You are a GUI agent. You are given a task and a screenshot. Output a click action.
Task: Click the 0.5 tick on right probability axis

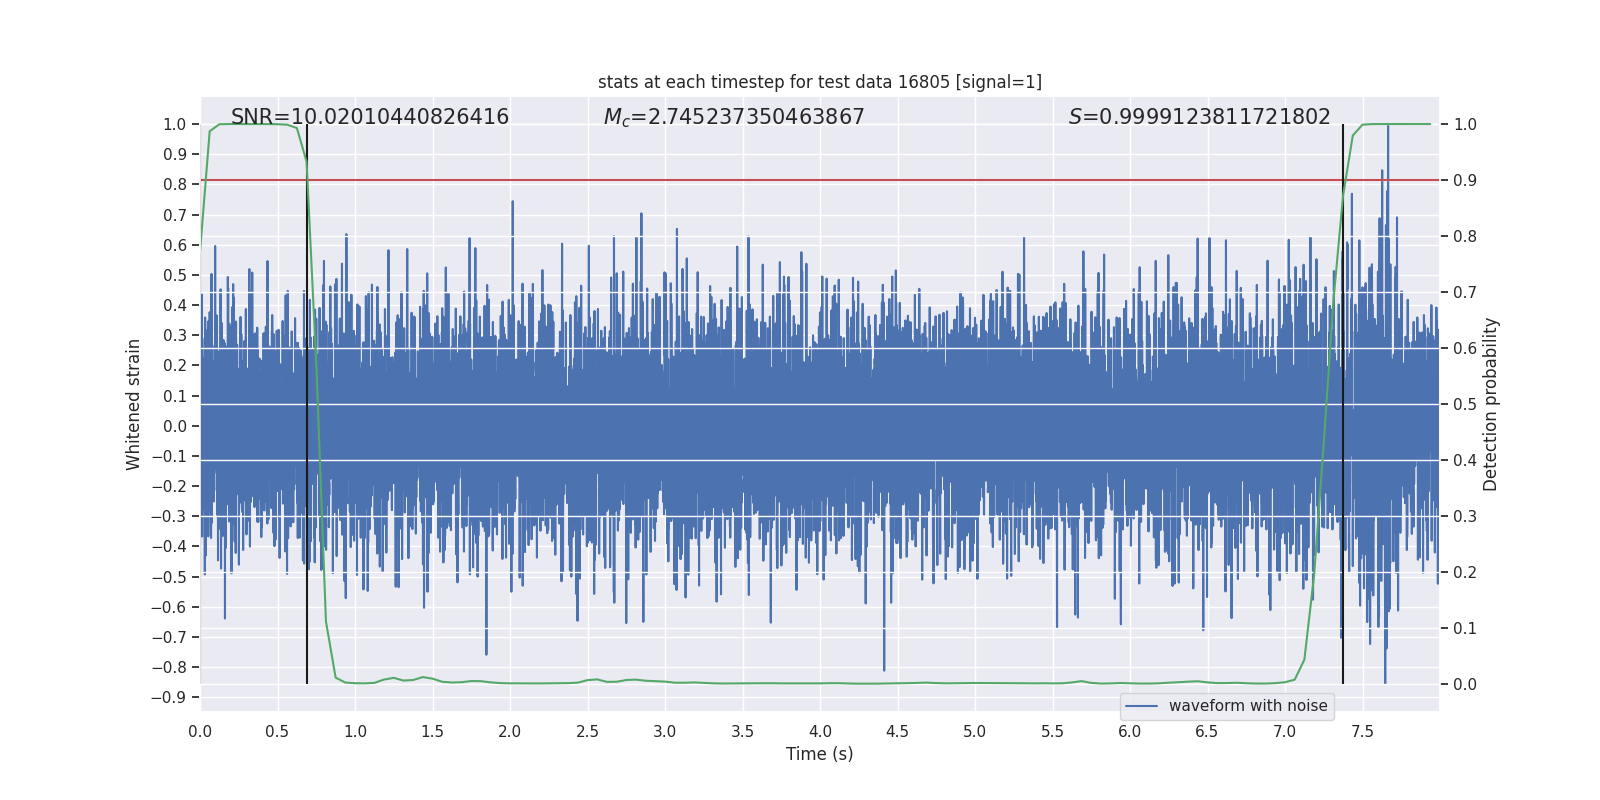pos(1465,404)
